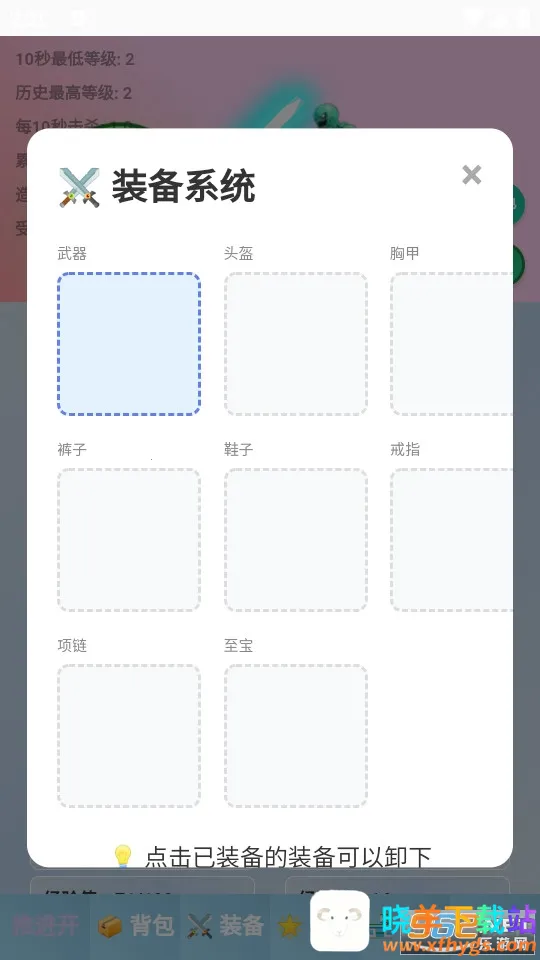Close the 装备系统 dialog with X
Viewport: 540px width, 960px height.
(x=471, y=175)
